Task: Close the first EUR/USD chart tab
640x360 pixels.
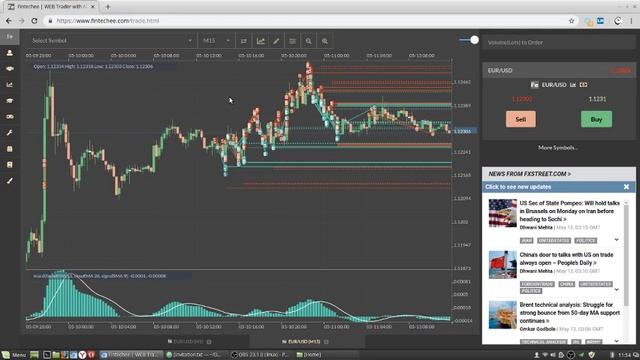Action: click(x=209, y=342)
